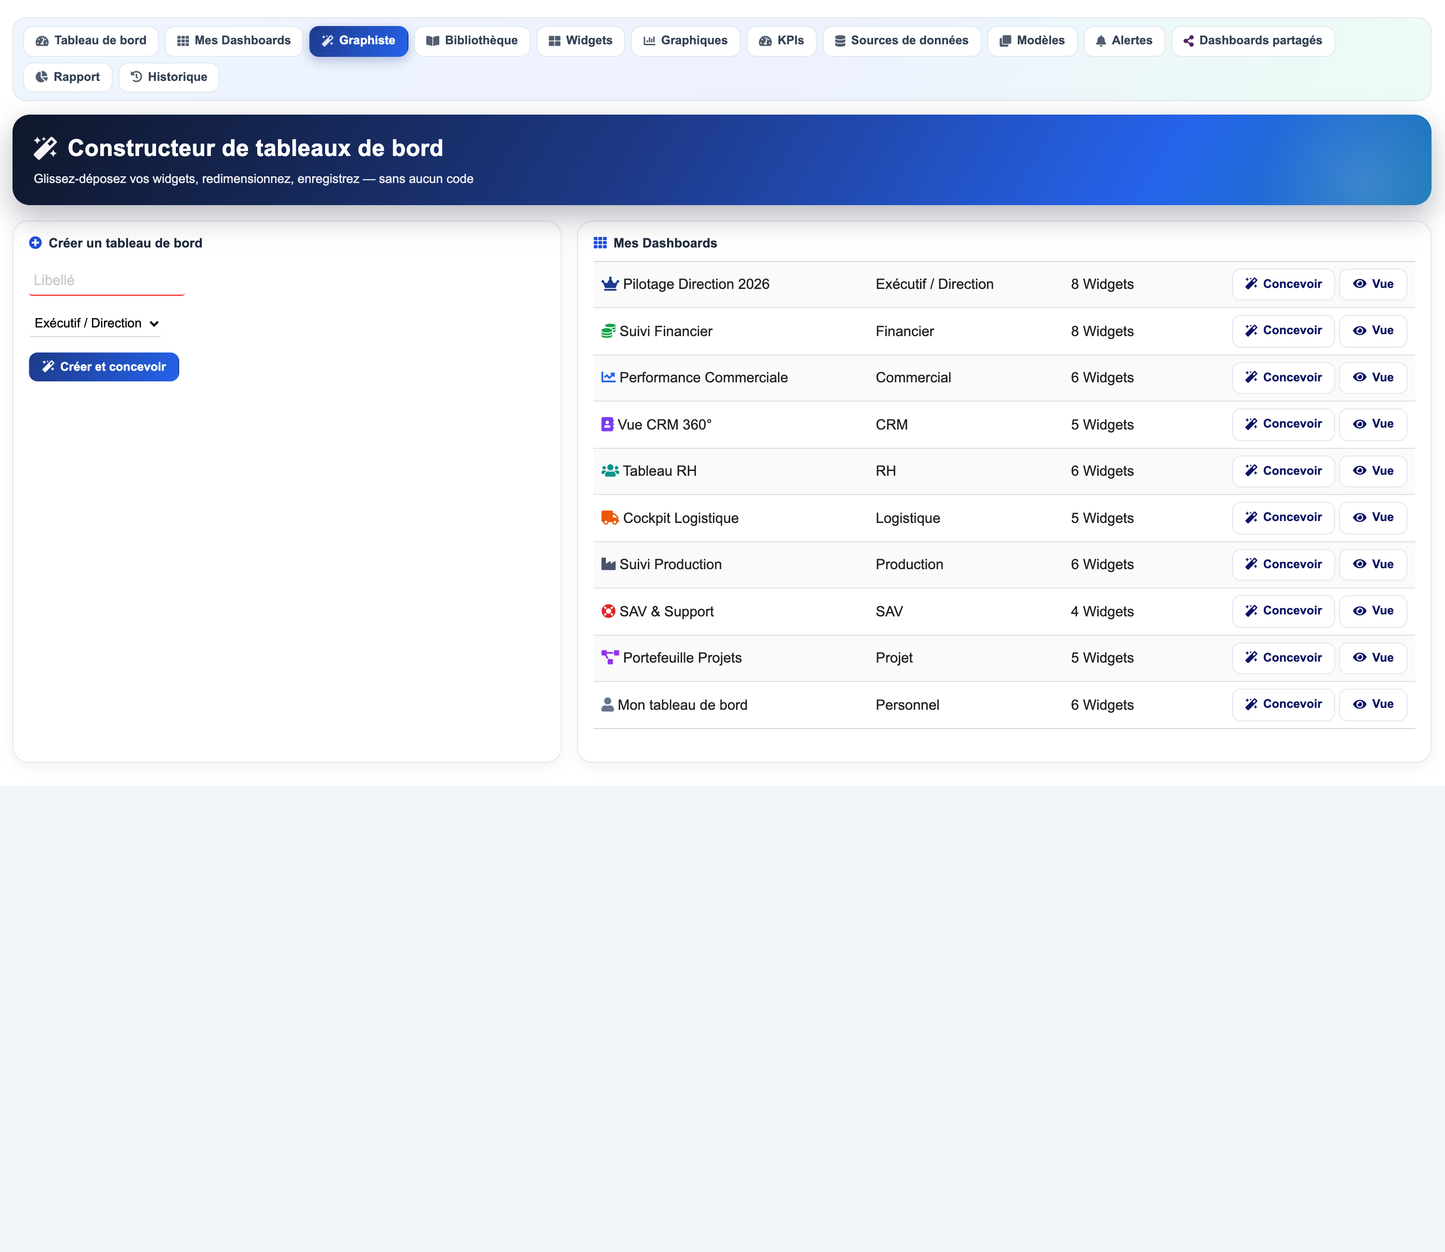
Task: Click the diagram icon beside Portefeuille Projets
Action: [x=610, y=658]
